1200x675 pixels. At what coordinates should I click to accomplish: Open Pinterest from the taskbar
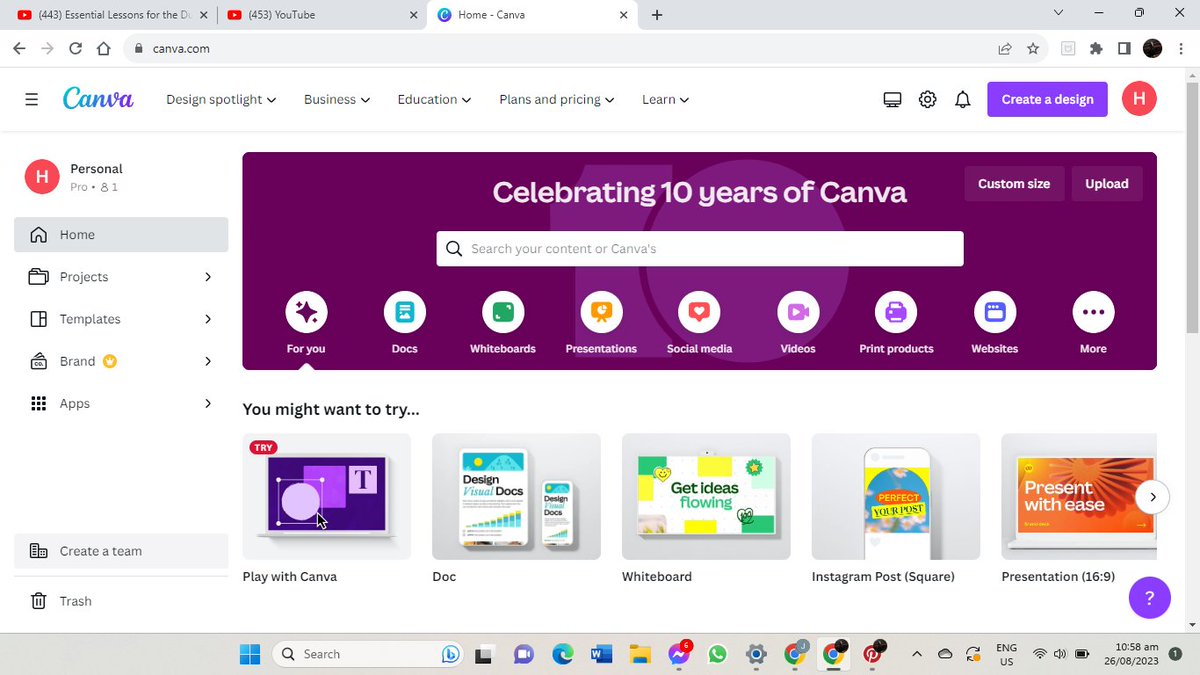(873, 654)
